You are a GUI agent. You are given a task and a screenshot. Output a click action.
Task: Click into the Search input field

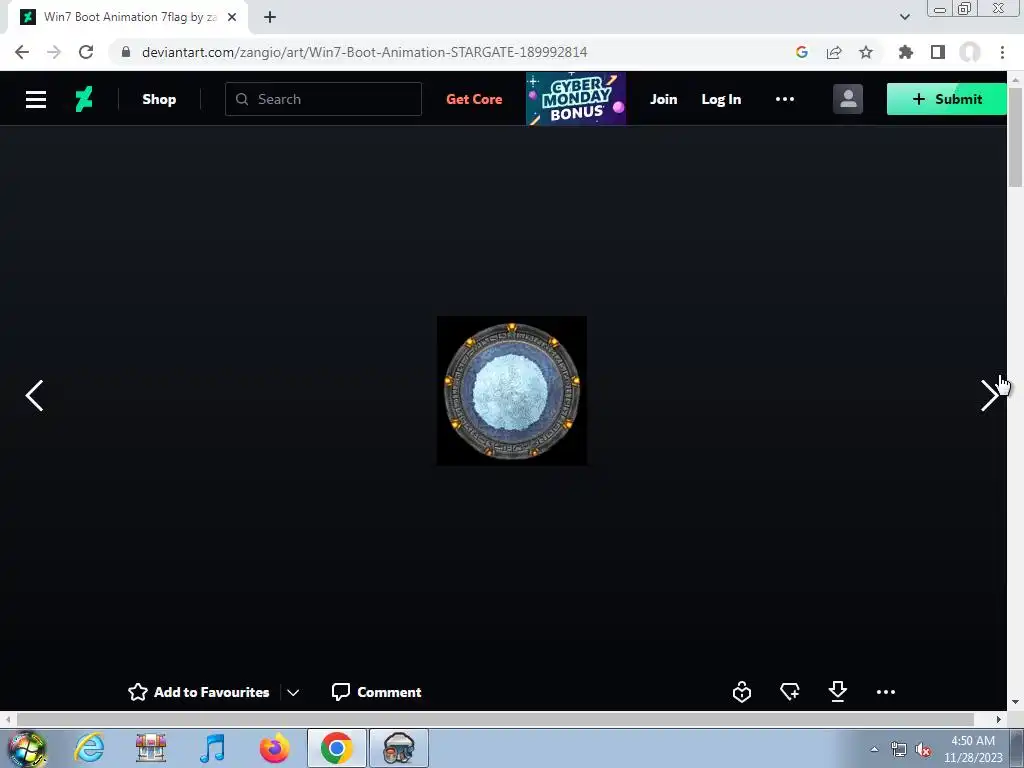click(x=323, y=99)
